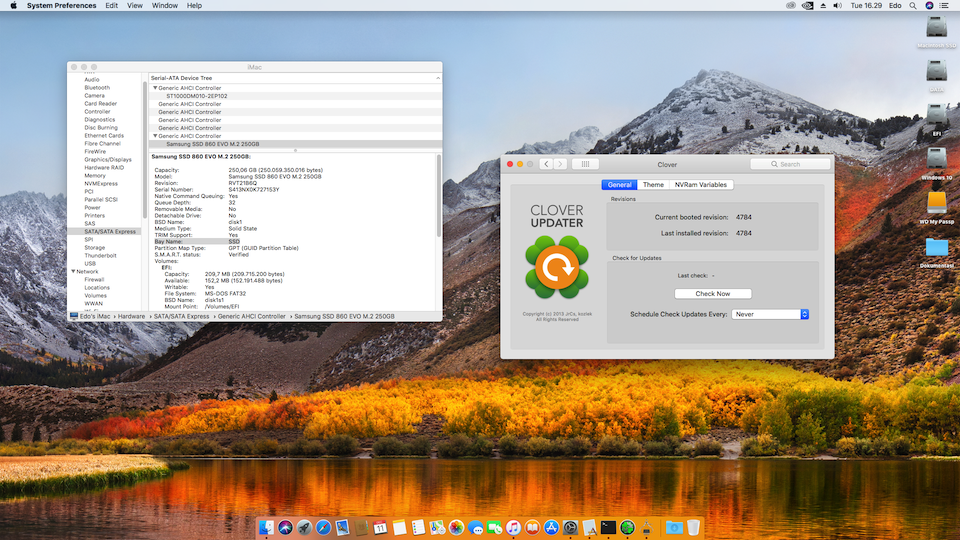
Task: Select Storage in iMac sidebar
Action: coord(95,247)
